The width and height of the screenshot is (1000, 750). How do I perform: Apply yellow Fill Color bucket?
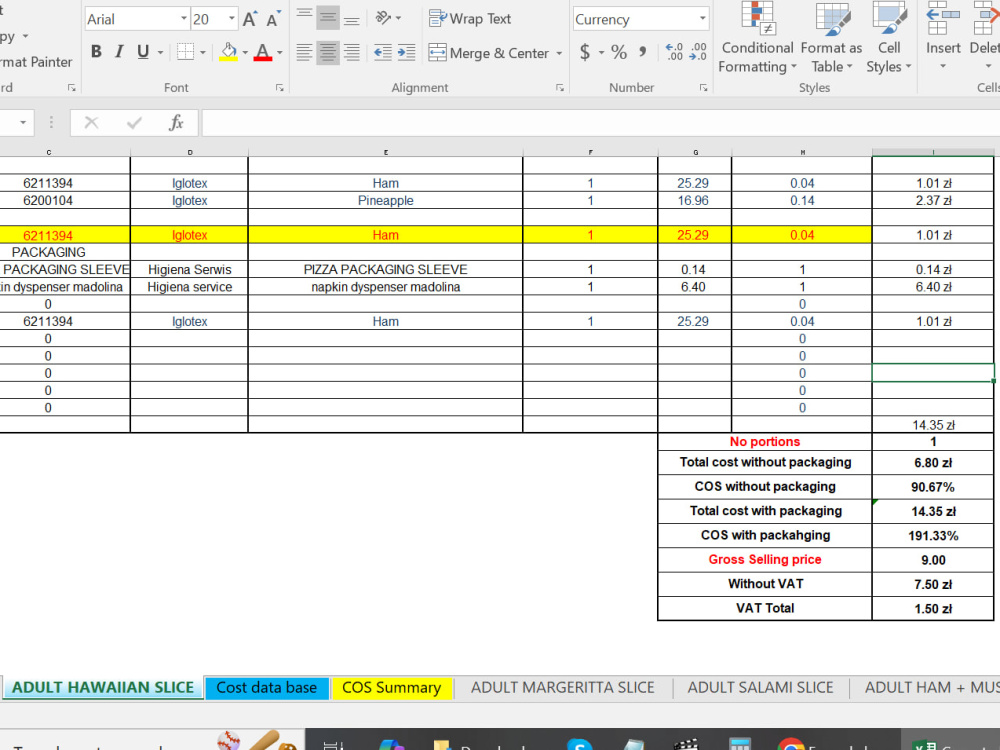coord(228,52)
